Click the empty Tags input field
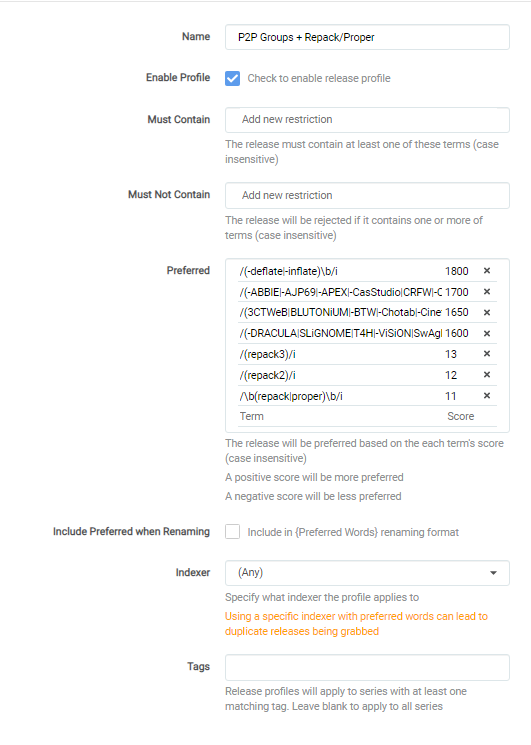This screenshot has width=531, height=745. pos(367,667)
